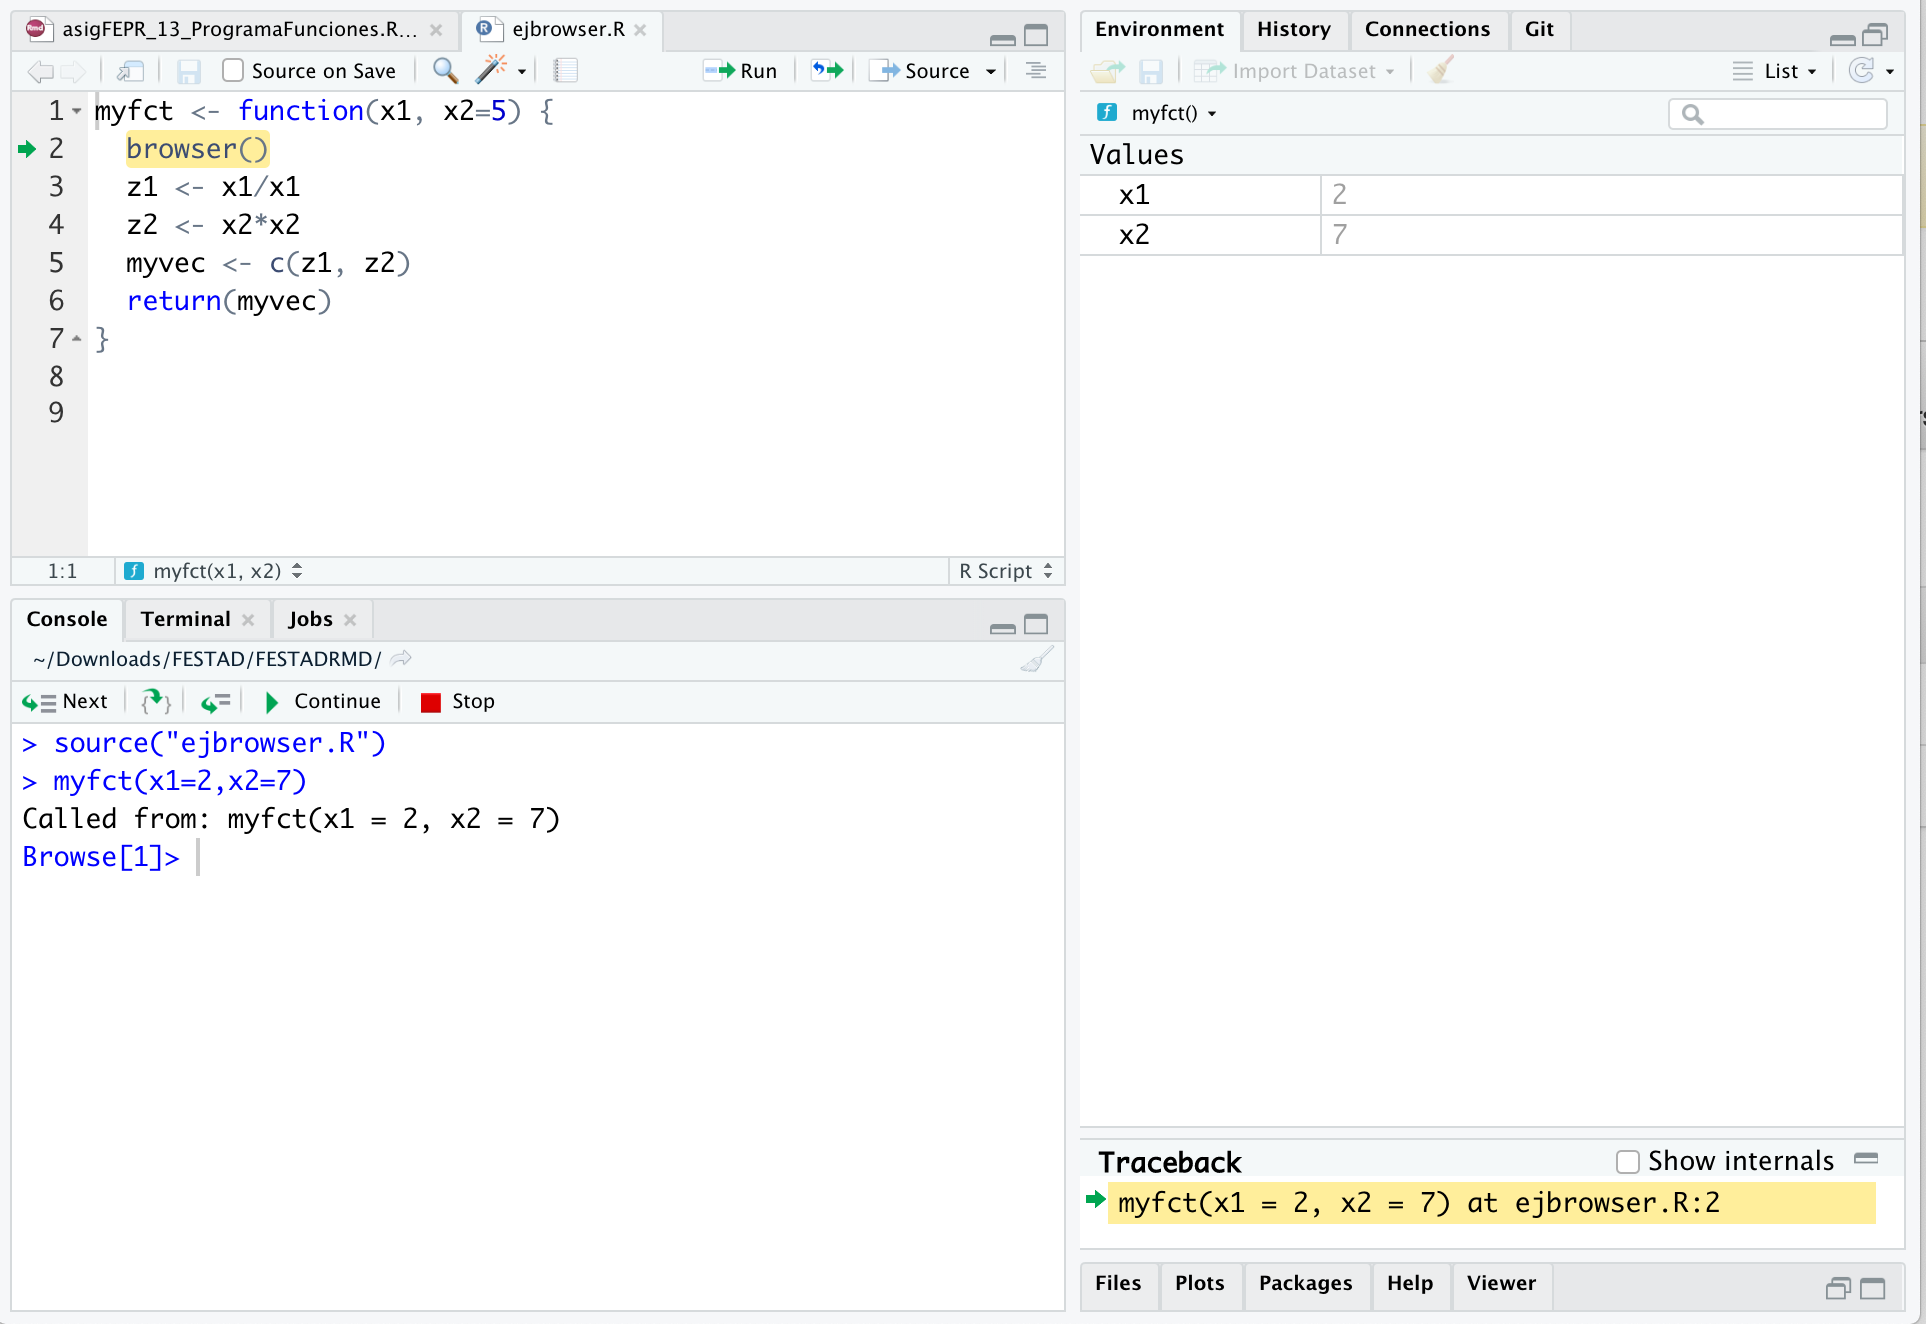Viewport: 1926px width, 1324px height.
Task: Maximize the console pane
Action: pos(1036,625)
